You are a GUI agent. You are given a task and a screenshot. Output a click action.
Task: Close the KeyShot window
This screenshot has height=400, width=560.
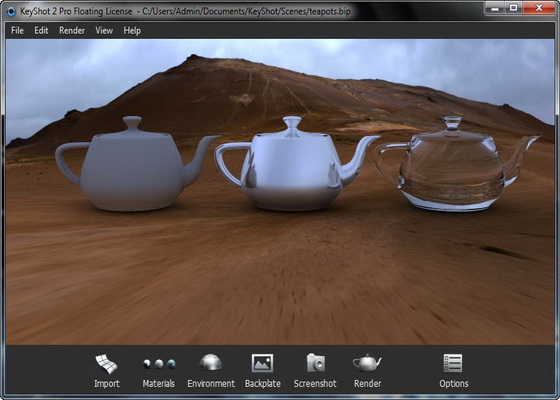(x=539, y=8)
